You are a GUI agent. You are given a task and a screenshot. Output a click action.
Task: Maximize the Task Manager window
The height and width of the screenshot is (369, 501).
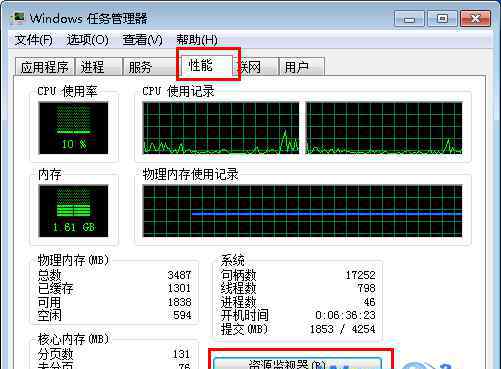pyautogui.click(x=442, y=19)
